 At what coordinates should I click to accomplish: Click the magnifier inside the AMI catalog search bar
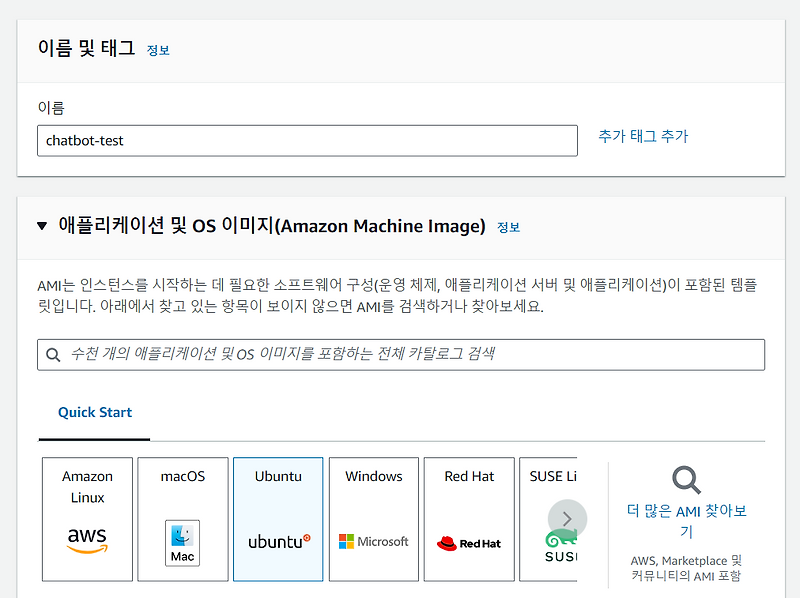[53, 354]
